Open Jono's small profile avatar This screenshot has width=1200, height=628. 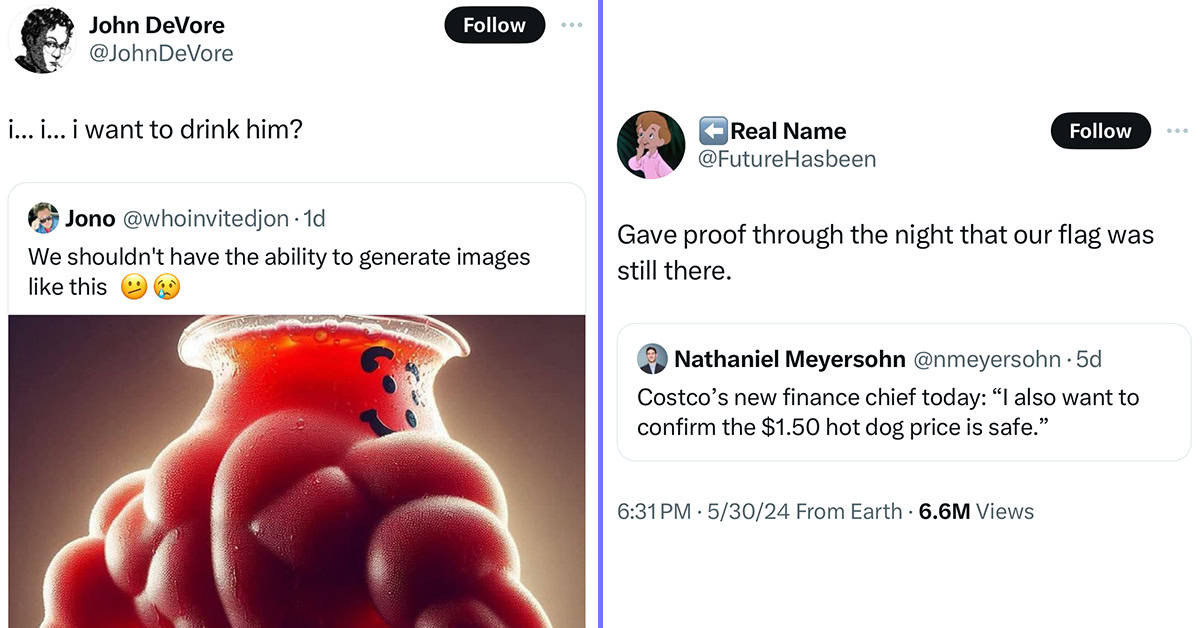[x=43, y=218]
